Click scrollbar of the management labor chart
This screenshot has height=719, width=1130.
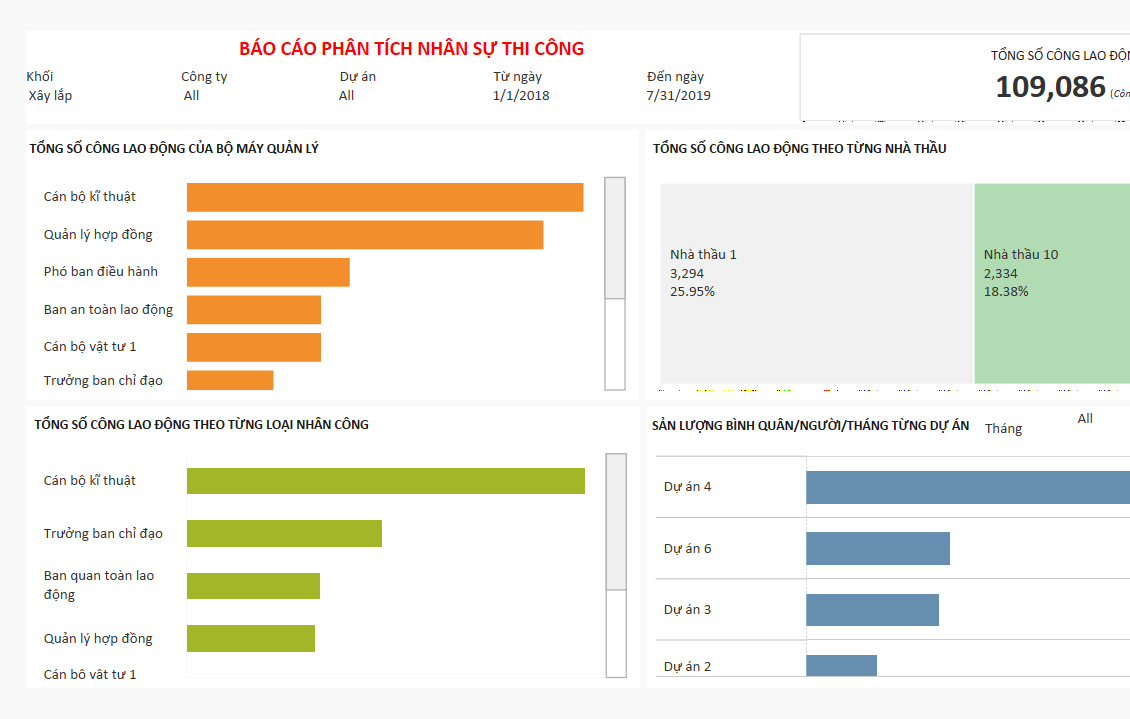click(x=615, y=238)
